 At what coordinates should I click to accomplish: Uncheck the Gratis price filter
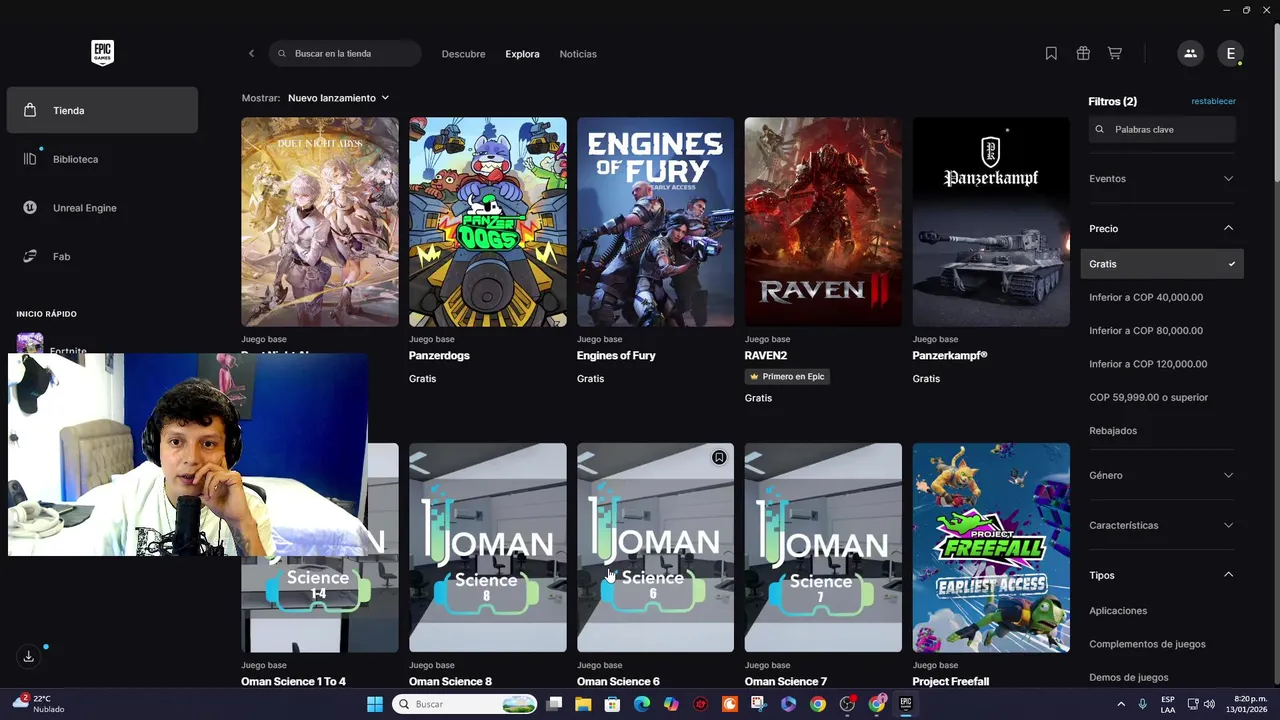(1162, 264)
